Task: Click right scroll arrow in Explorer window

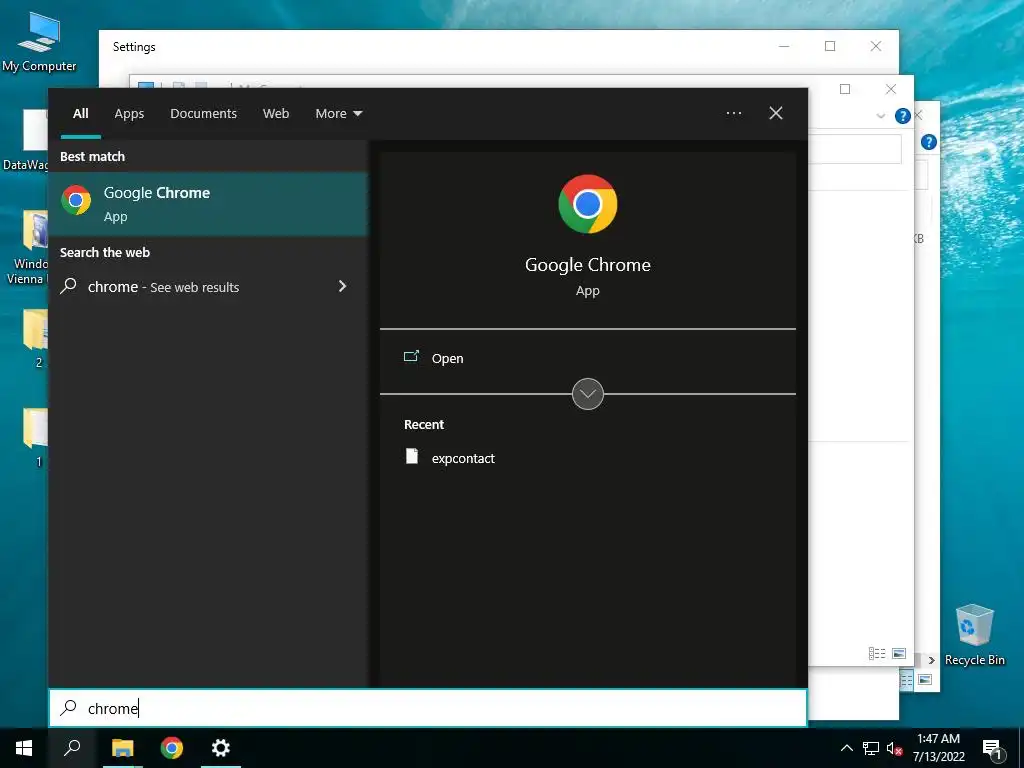Action: click(x=931, y=660)
